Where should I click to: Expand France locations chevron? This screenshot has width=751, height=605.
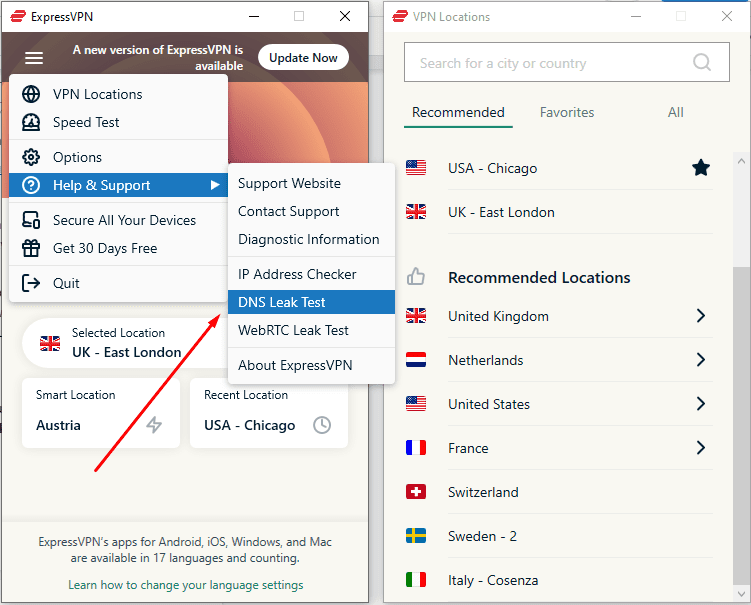701,447
